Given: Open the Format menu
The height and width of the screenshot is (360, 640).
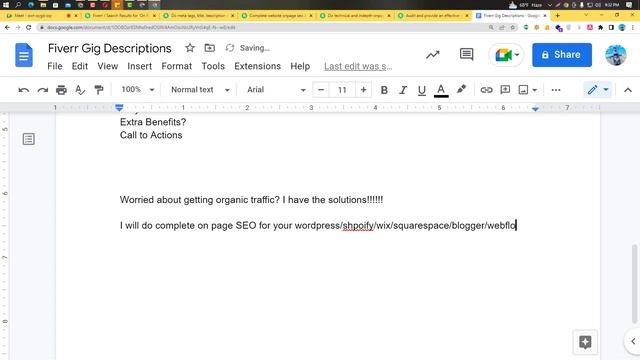Looking at the screenshot, I should pos(176,66).
